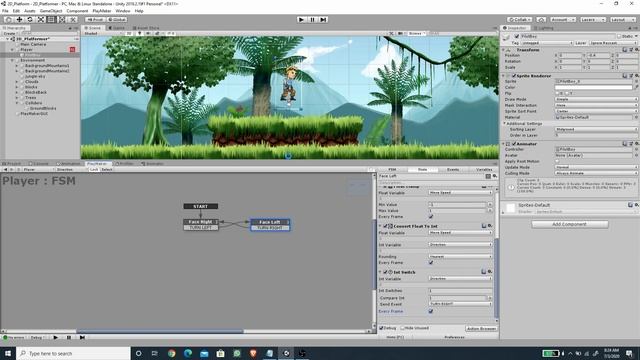Open Sprites-Default material settings gear
Image resolution: width=640 pixels, height=360 pixels.
click(636, 205)
